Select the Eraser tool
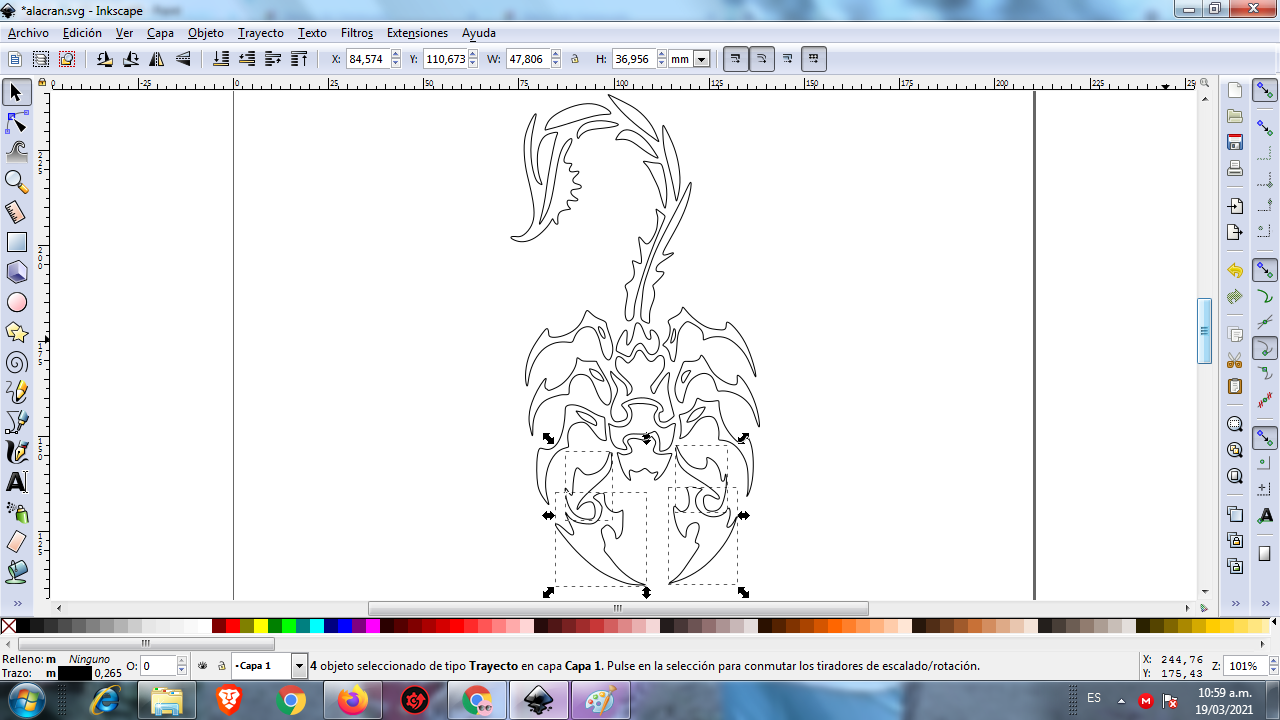The height and width of the screenshot is (720, 1280). (x=16, y=542)
